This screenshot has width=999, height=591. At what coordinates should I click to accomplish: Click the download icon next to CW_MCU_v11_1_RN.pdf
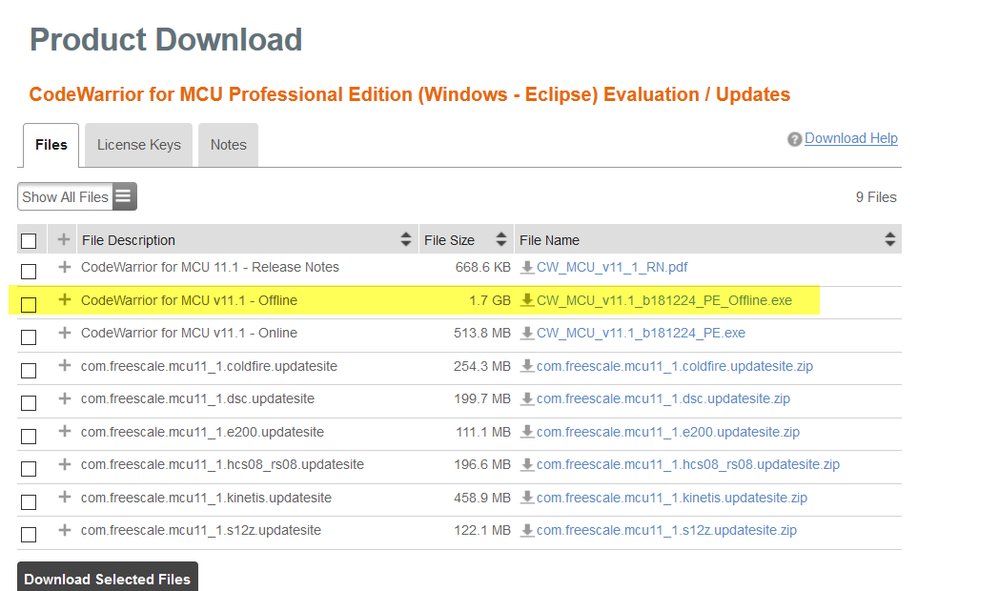[x=527, y=267]
